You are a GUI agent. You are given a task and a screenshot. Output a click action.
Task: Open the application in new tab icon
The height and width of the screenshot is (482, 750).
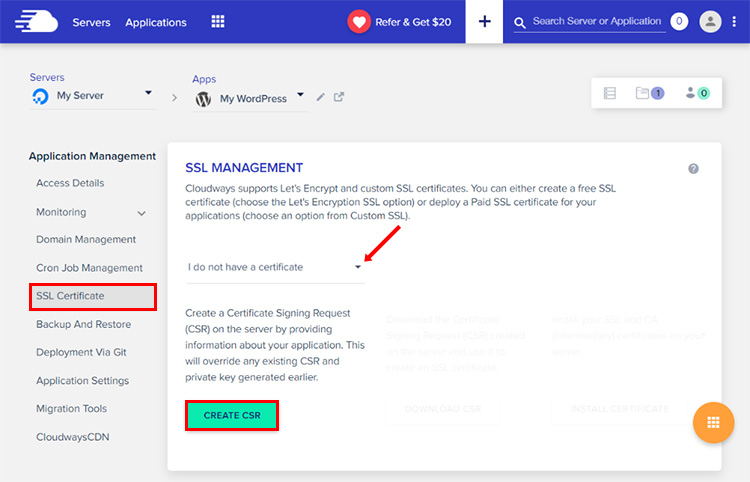pos(339,97)
